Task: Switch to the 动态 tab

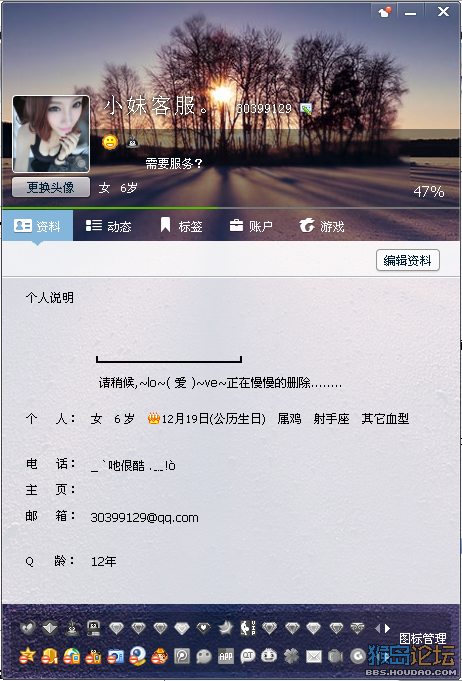Action: click(109, 226)
